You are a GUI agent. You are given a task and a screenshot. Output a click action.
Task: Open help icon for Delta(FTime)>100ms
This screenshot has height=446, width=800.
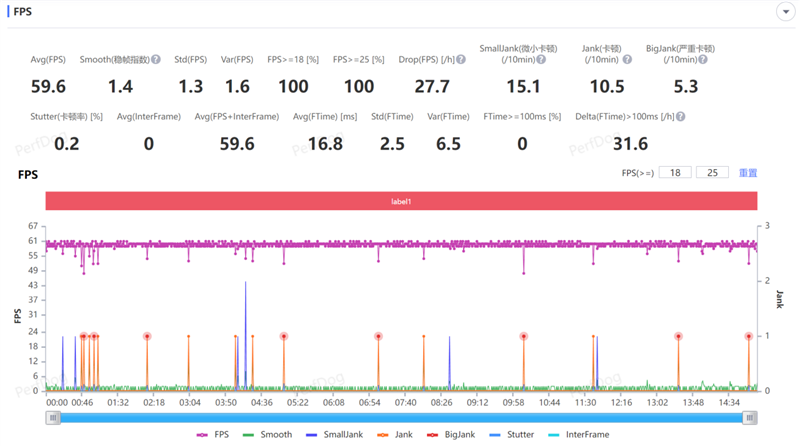[680, 116]
